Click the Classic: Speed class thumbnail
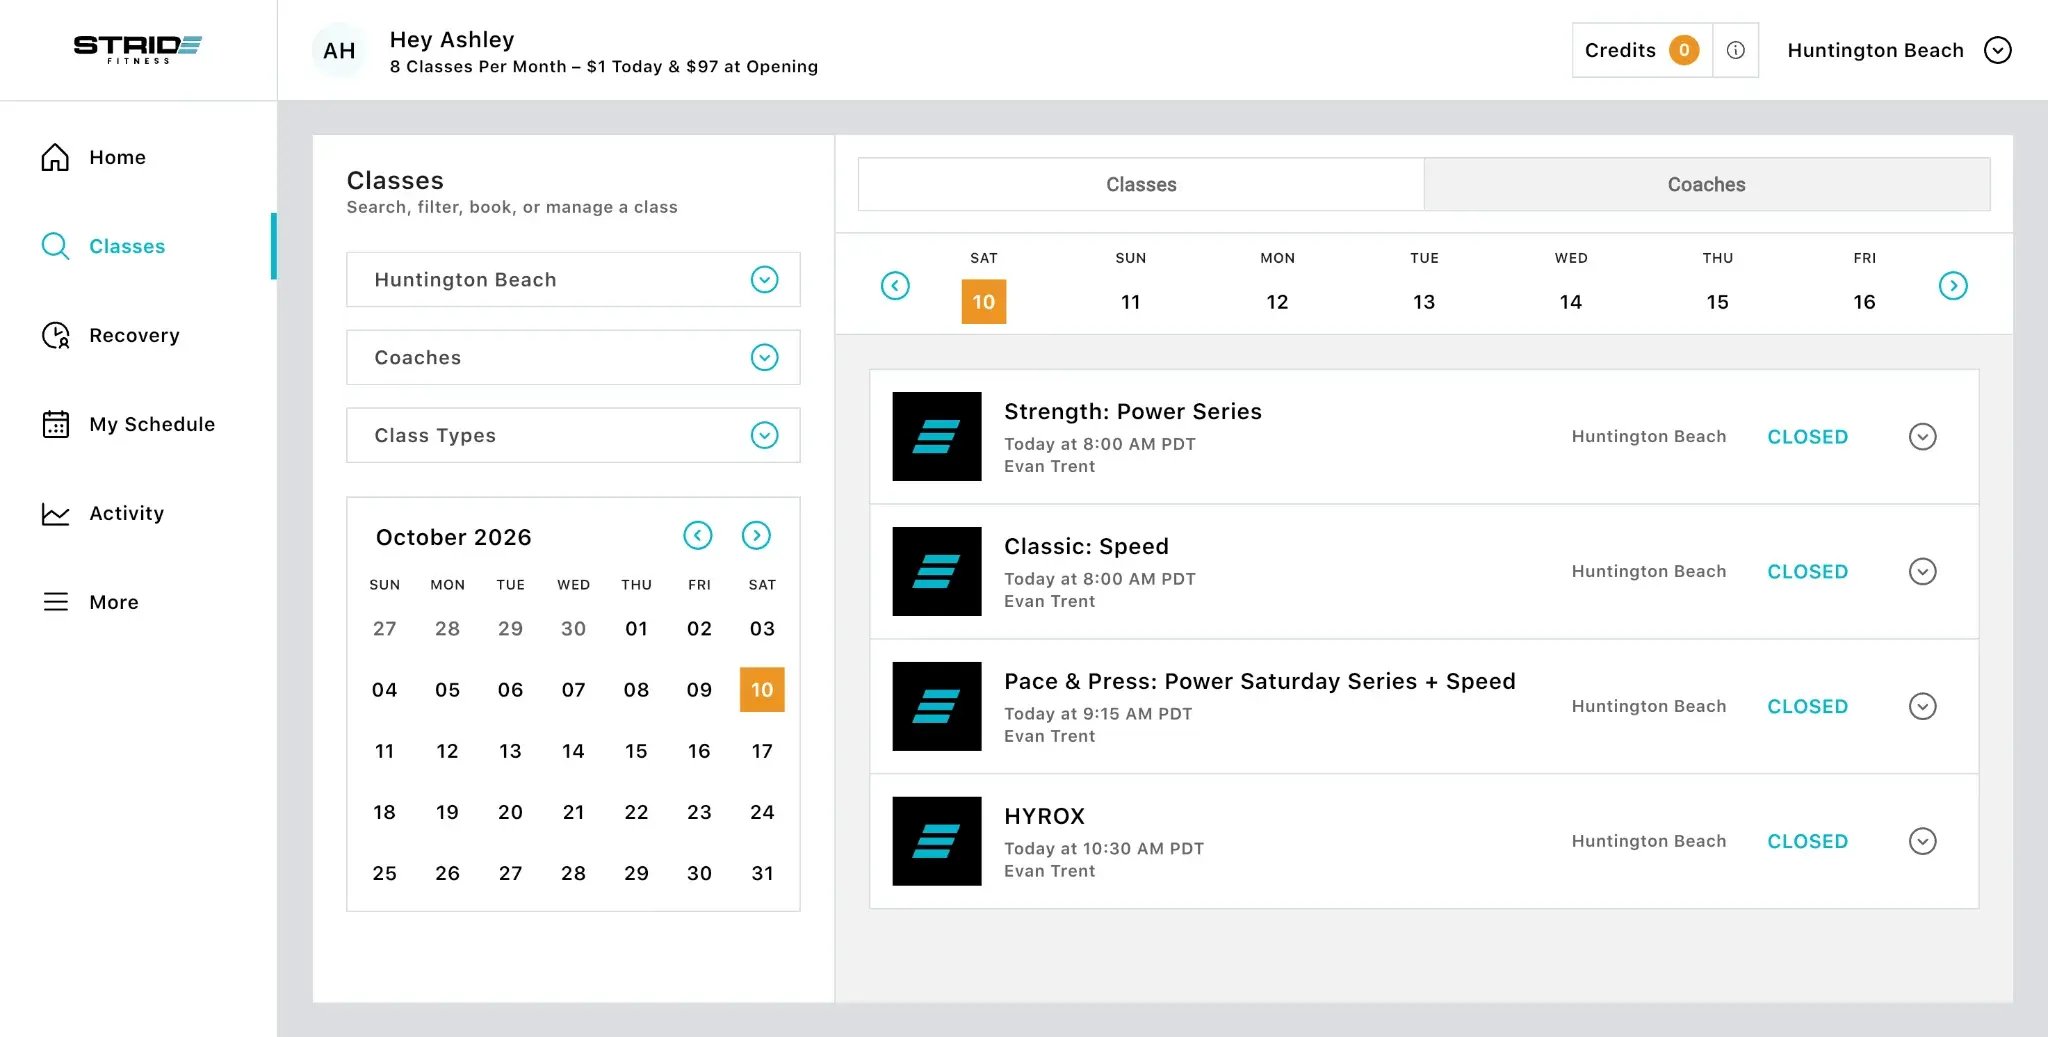 tap(937, 571)
